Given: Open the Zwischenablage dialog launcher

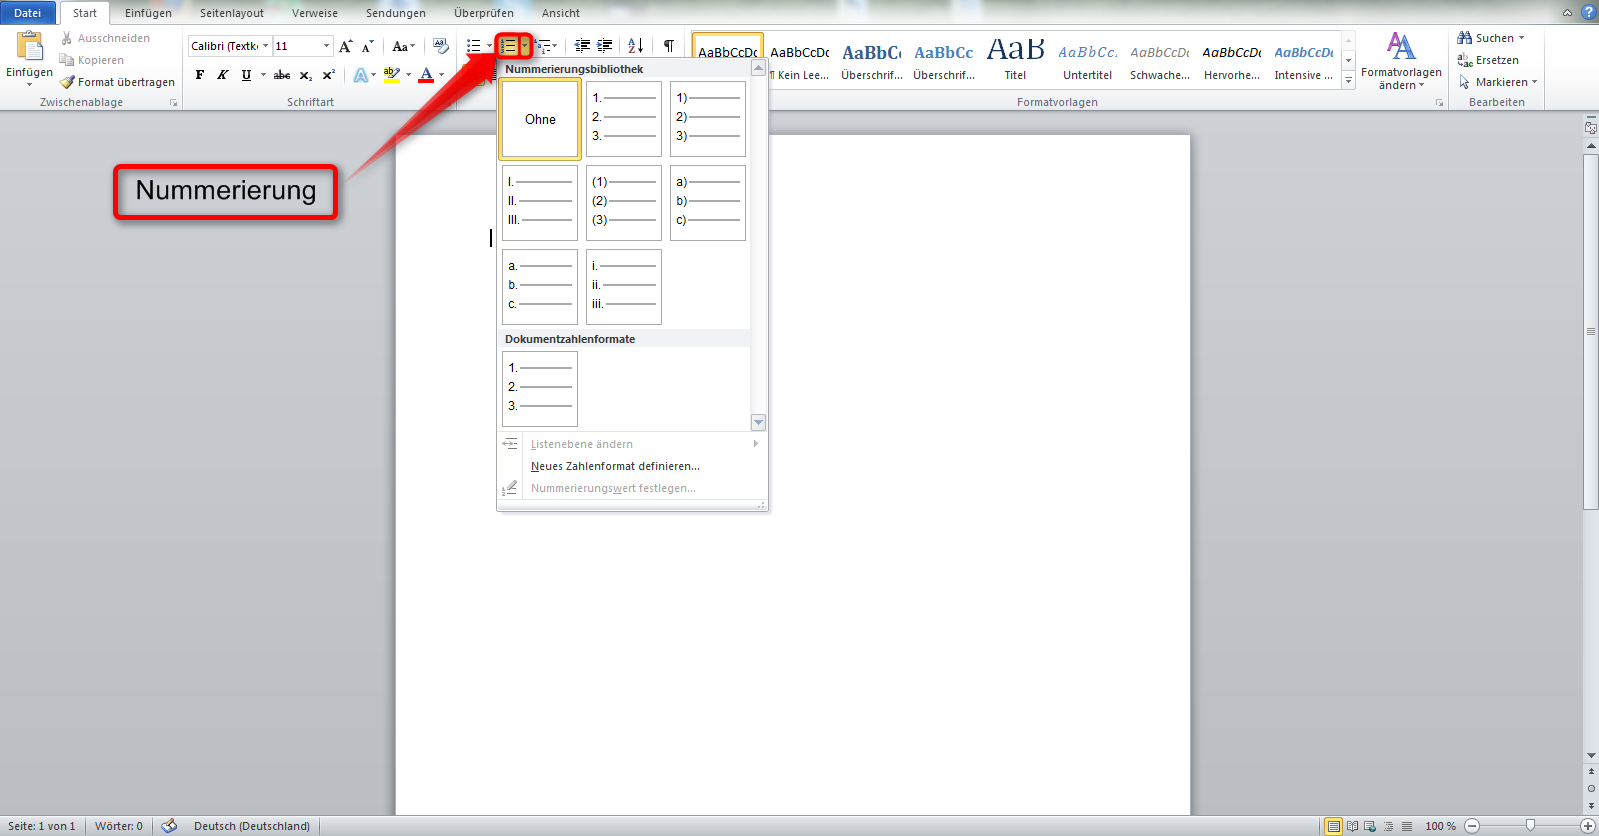Looking at the screenshot, I should tap(173, 103).
